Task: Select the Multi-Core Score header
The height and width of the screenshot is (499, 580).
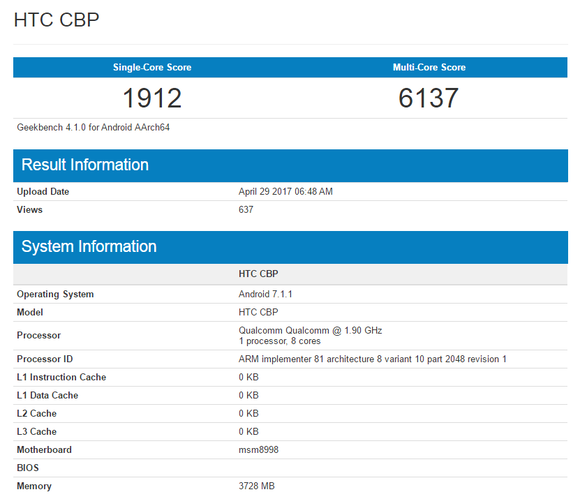Action: (x=429, y=67)
